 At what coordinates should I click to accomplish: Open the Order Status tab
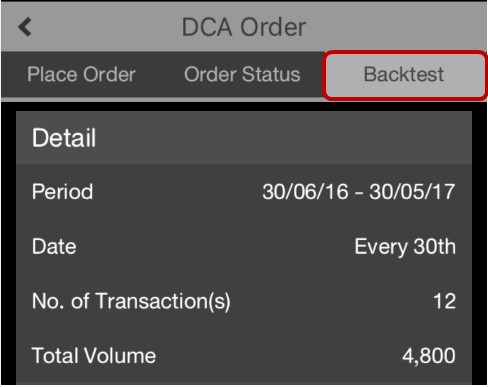[242, 74]
